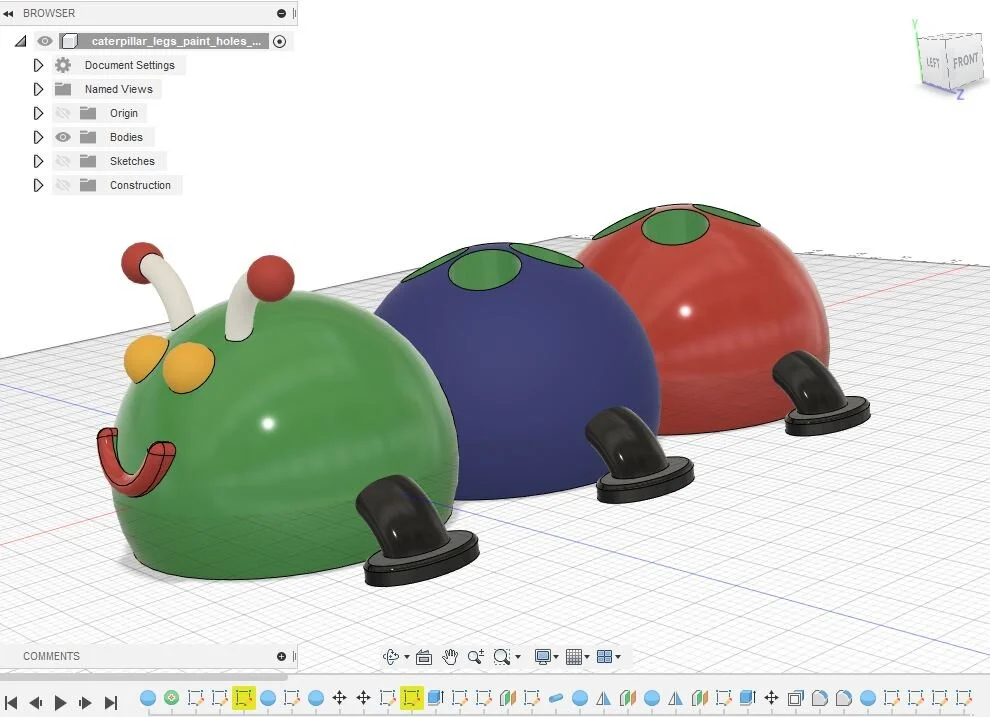Open the Viewports dropdown arrow

618,657
